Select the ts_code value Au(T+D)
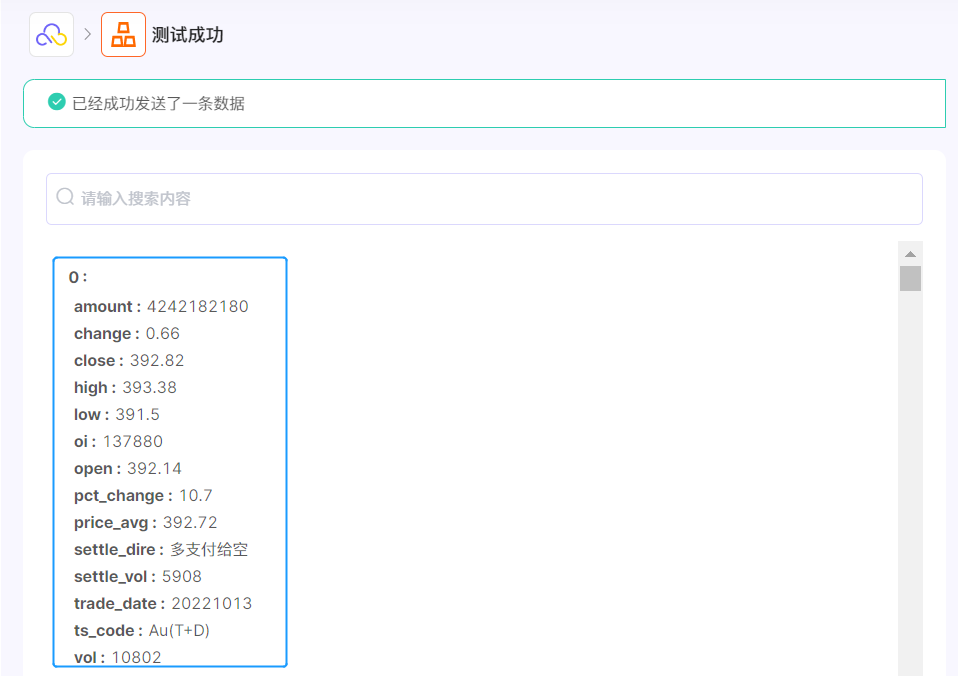 coord(179,630)
